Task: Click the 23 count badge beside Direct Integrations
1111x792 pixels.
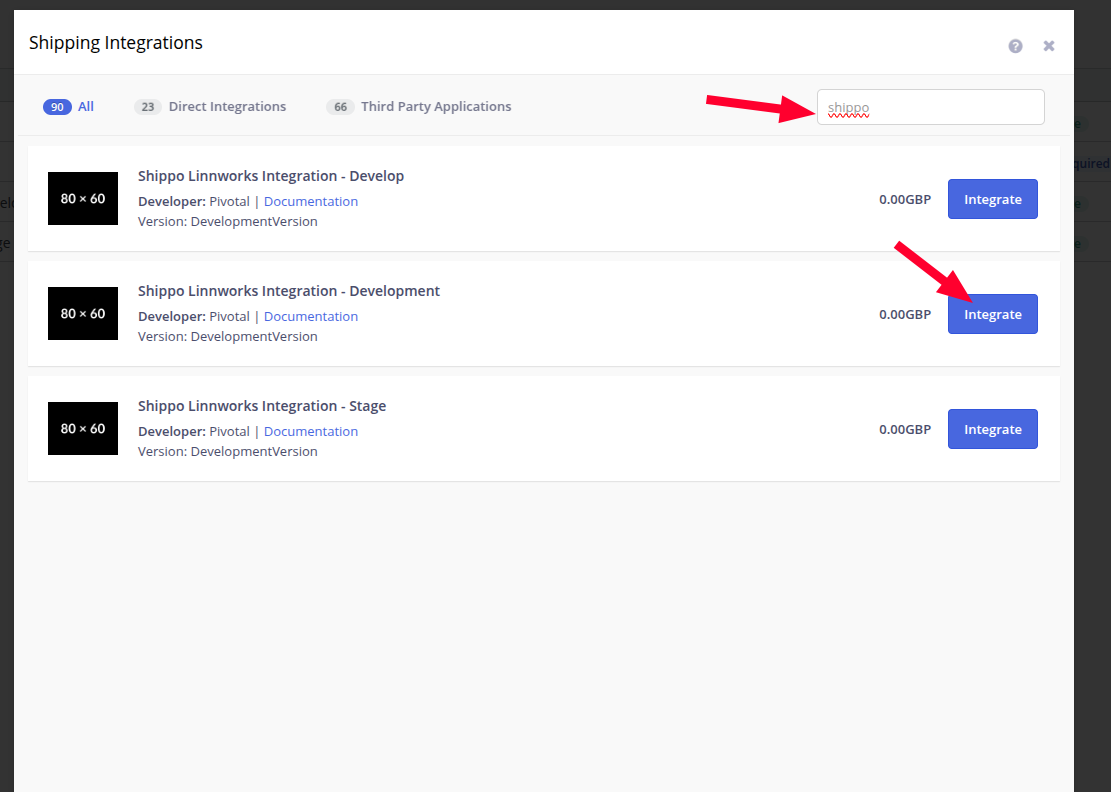Action: (x=148, y=107)
